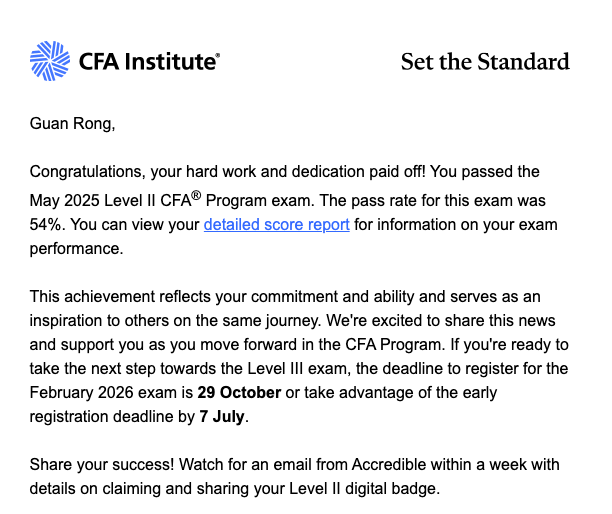Click the bold 7 July date
612x514 pixels.
click(222, 416)
